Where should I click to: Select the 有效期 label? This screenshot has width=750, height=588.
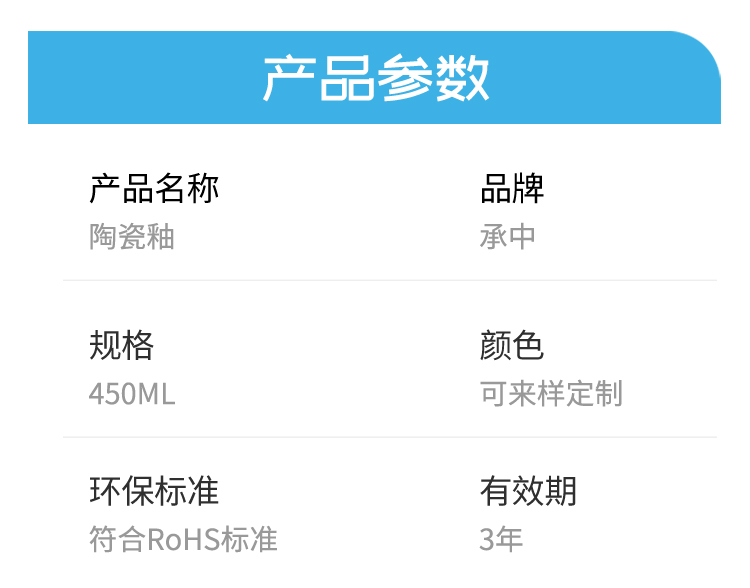[x=528, y=491]
